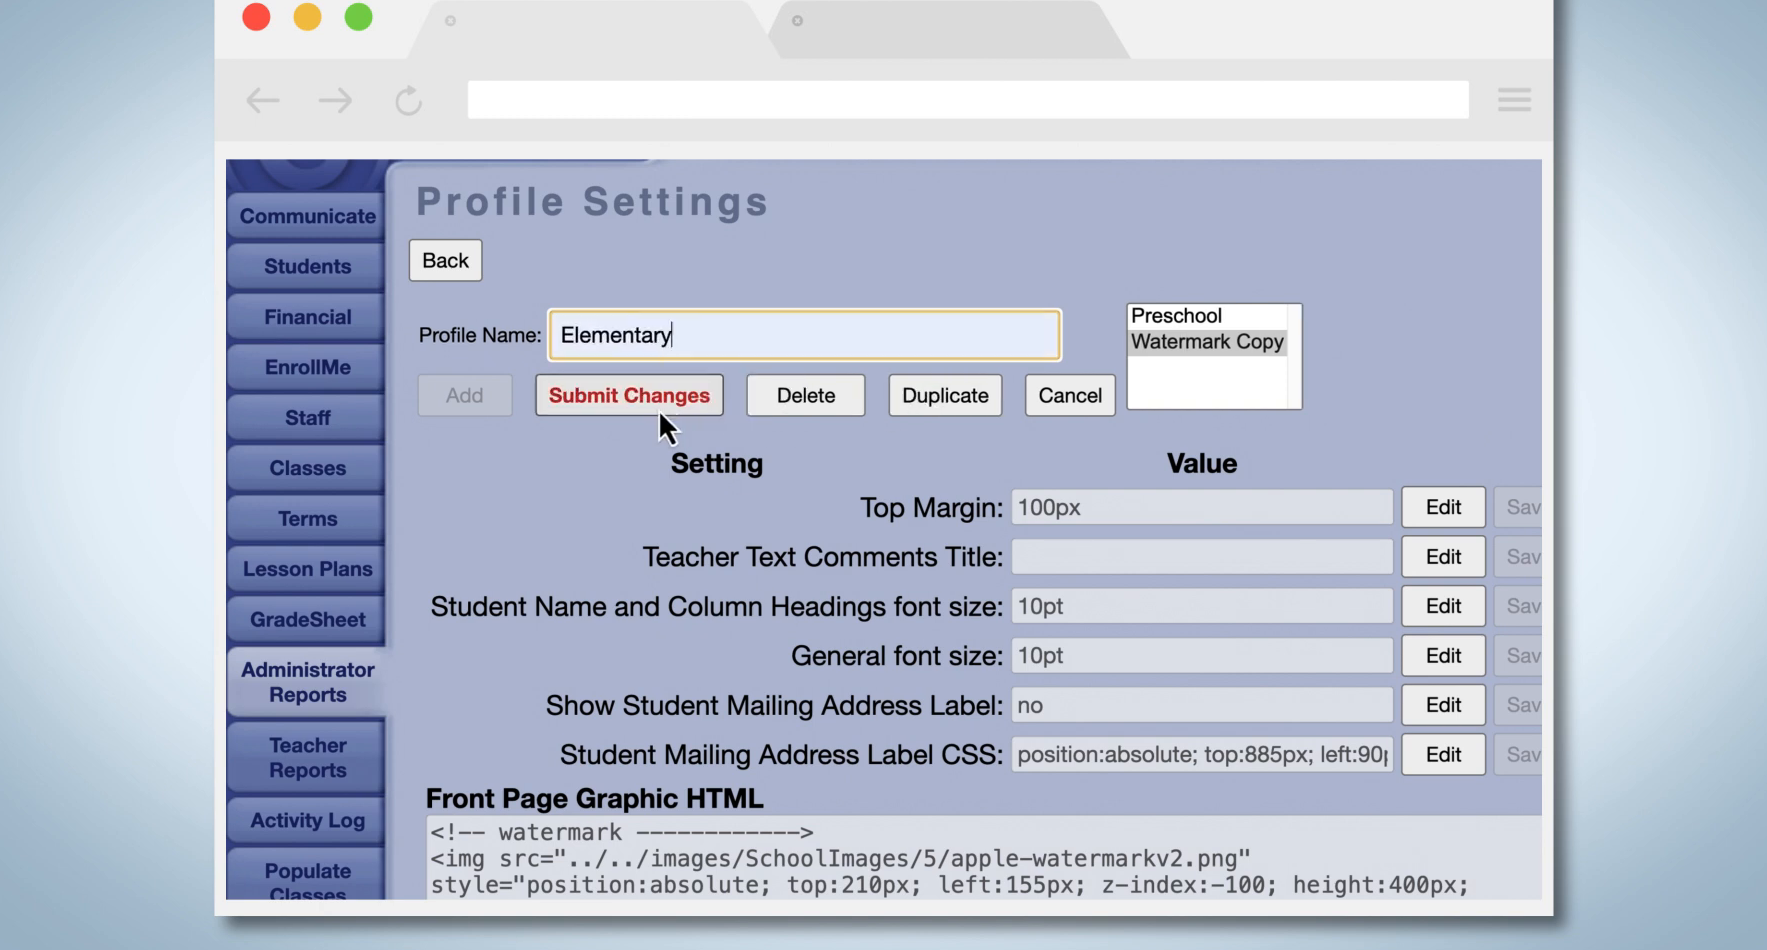Click the Submit Changes button
Screen dimensions: 1767x950
tap(629, 395)
